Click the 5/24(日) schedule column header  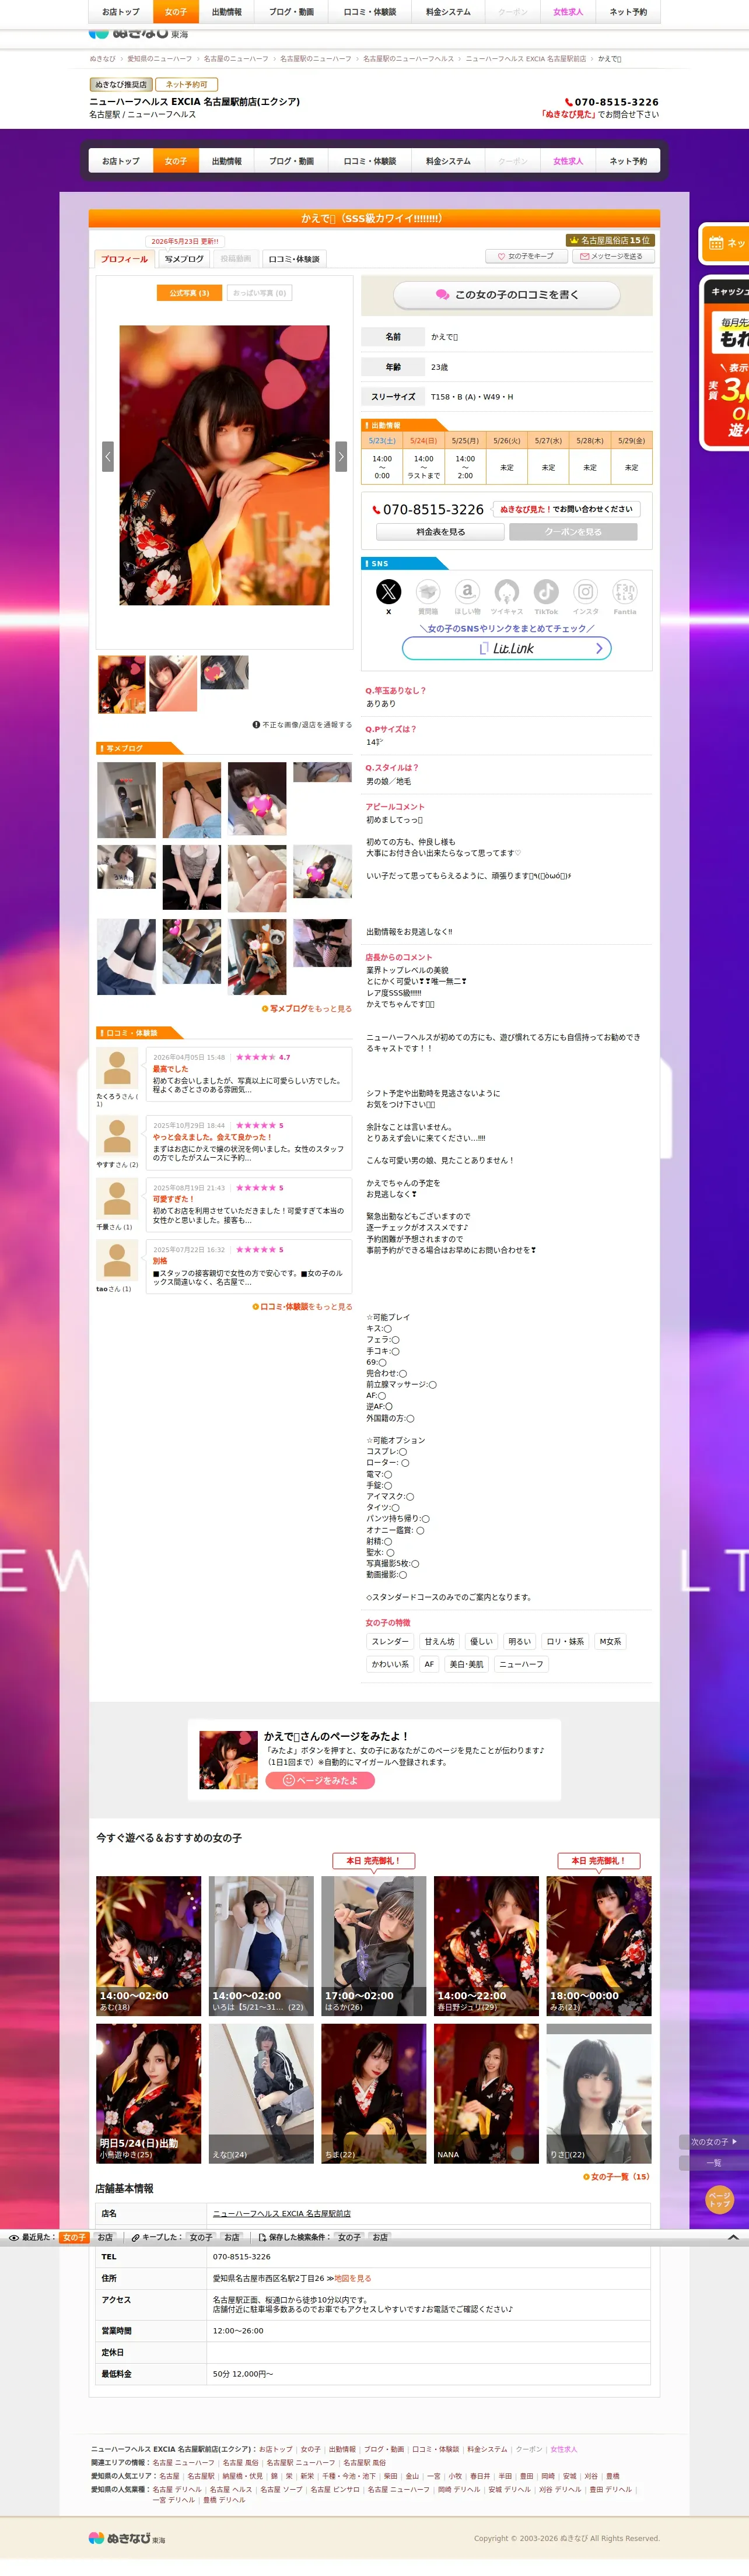(x=424, y=440)
